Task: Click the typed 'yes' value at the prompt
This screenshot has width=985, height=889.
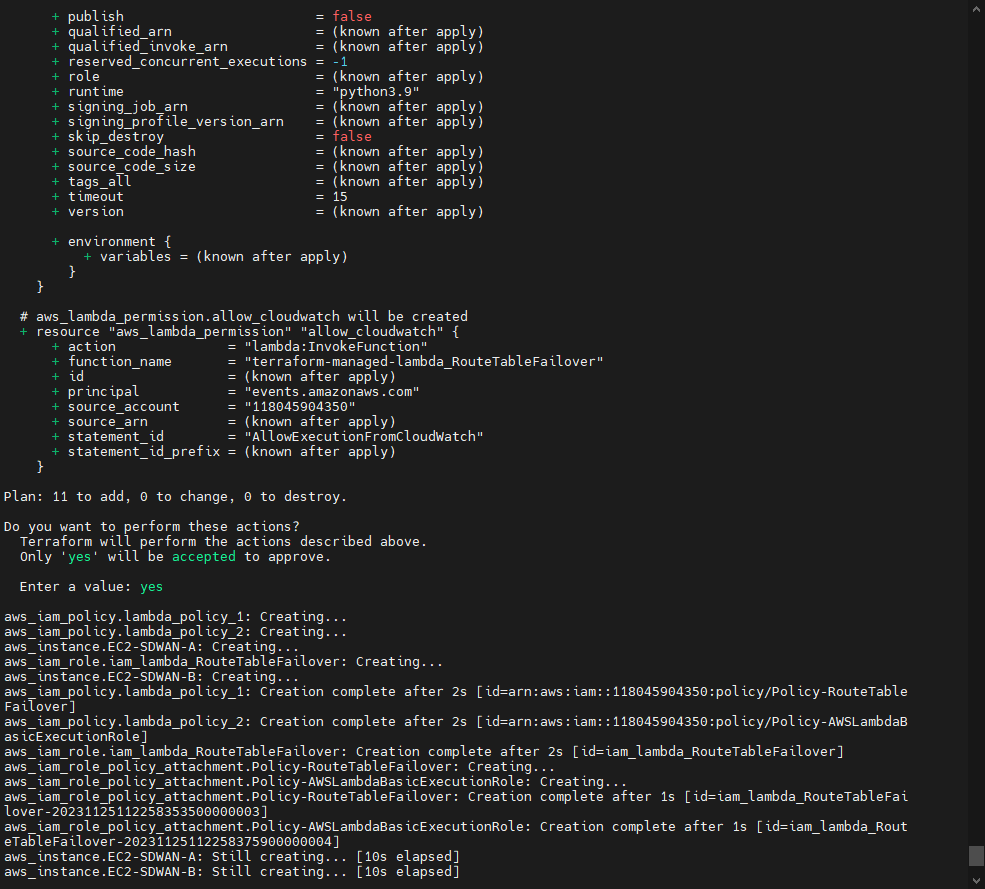Action: [x=151, y=587]
